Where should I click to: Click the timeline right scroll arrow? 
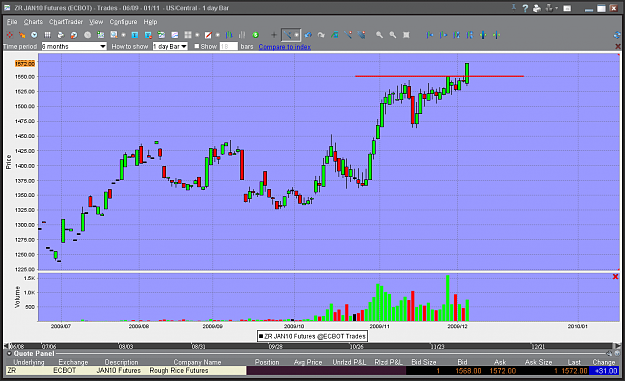coord(617,346)
